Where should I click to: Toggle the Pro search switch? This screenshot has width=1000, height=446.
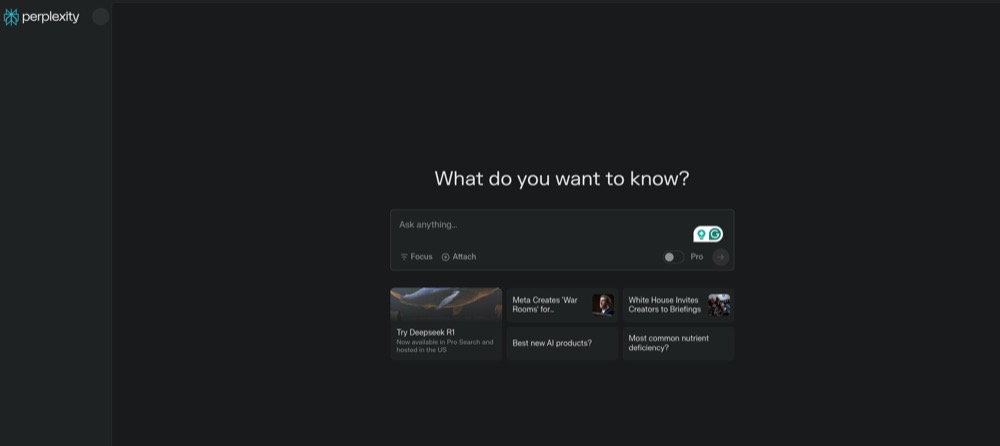point(672,257)
